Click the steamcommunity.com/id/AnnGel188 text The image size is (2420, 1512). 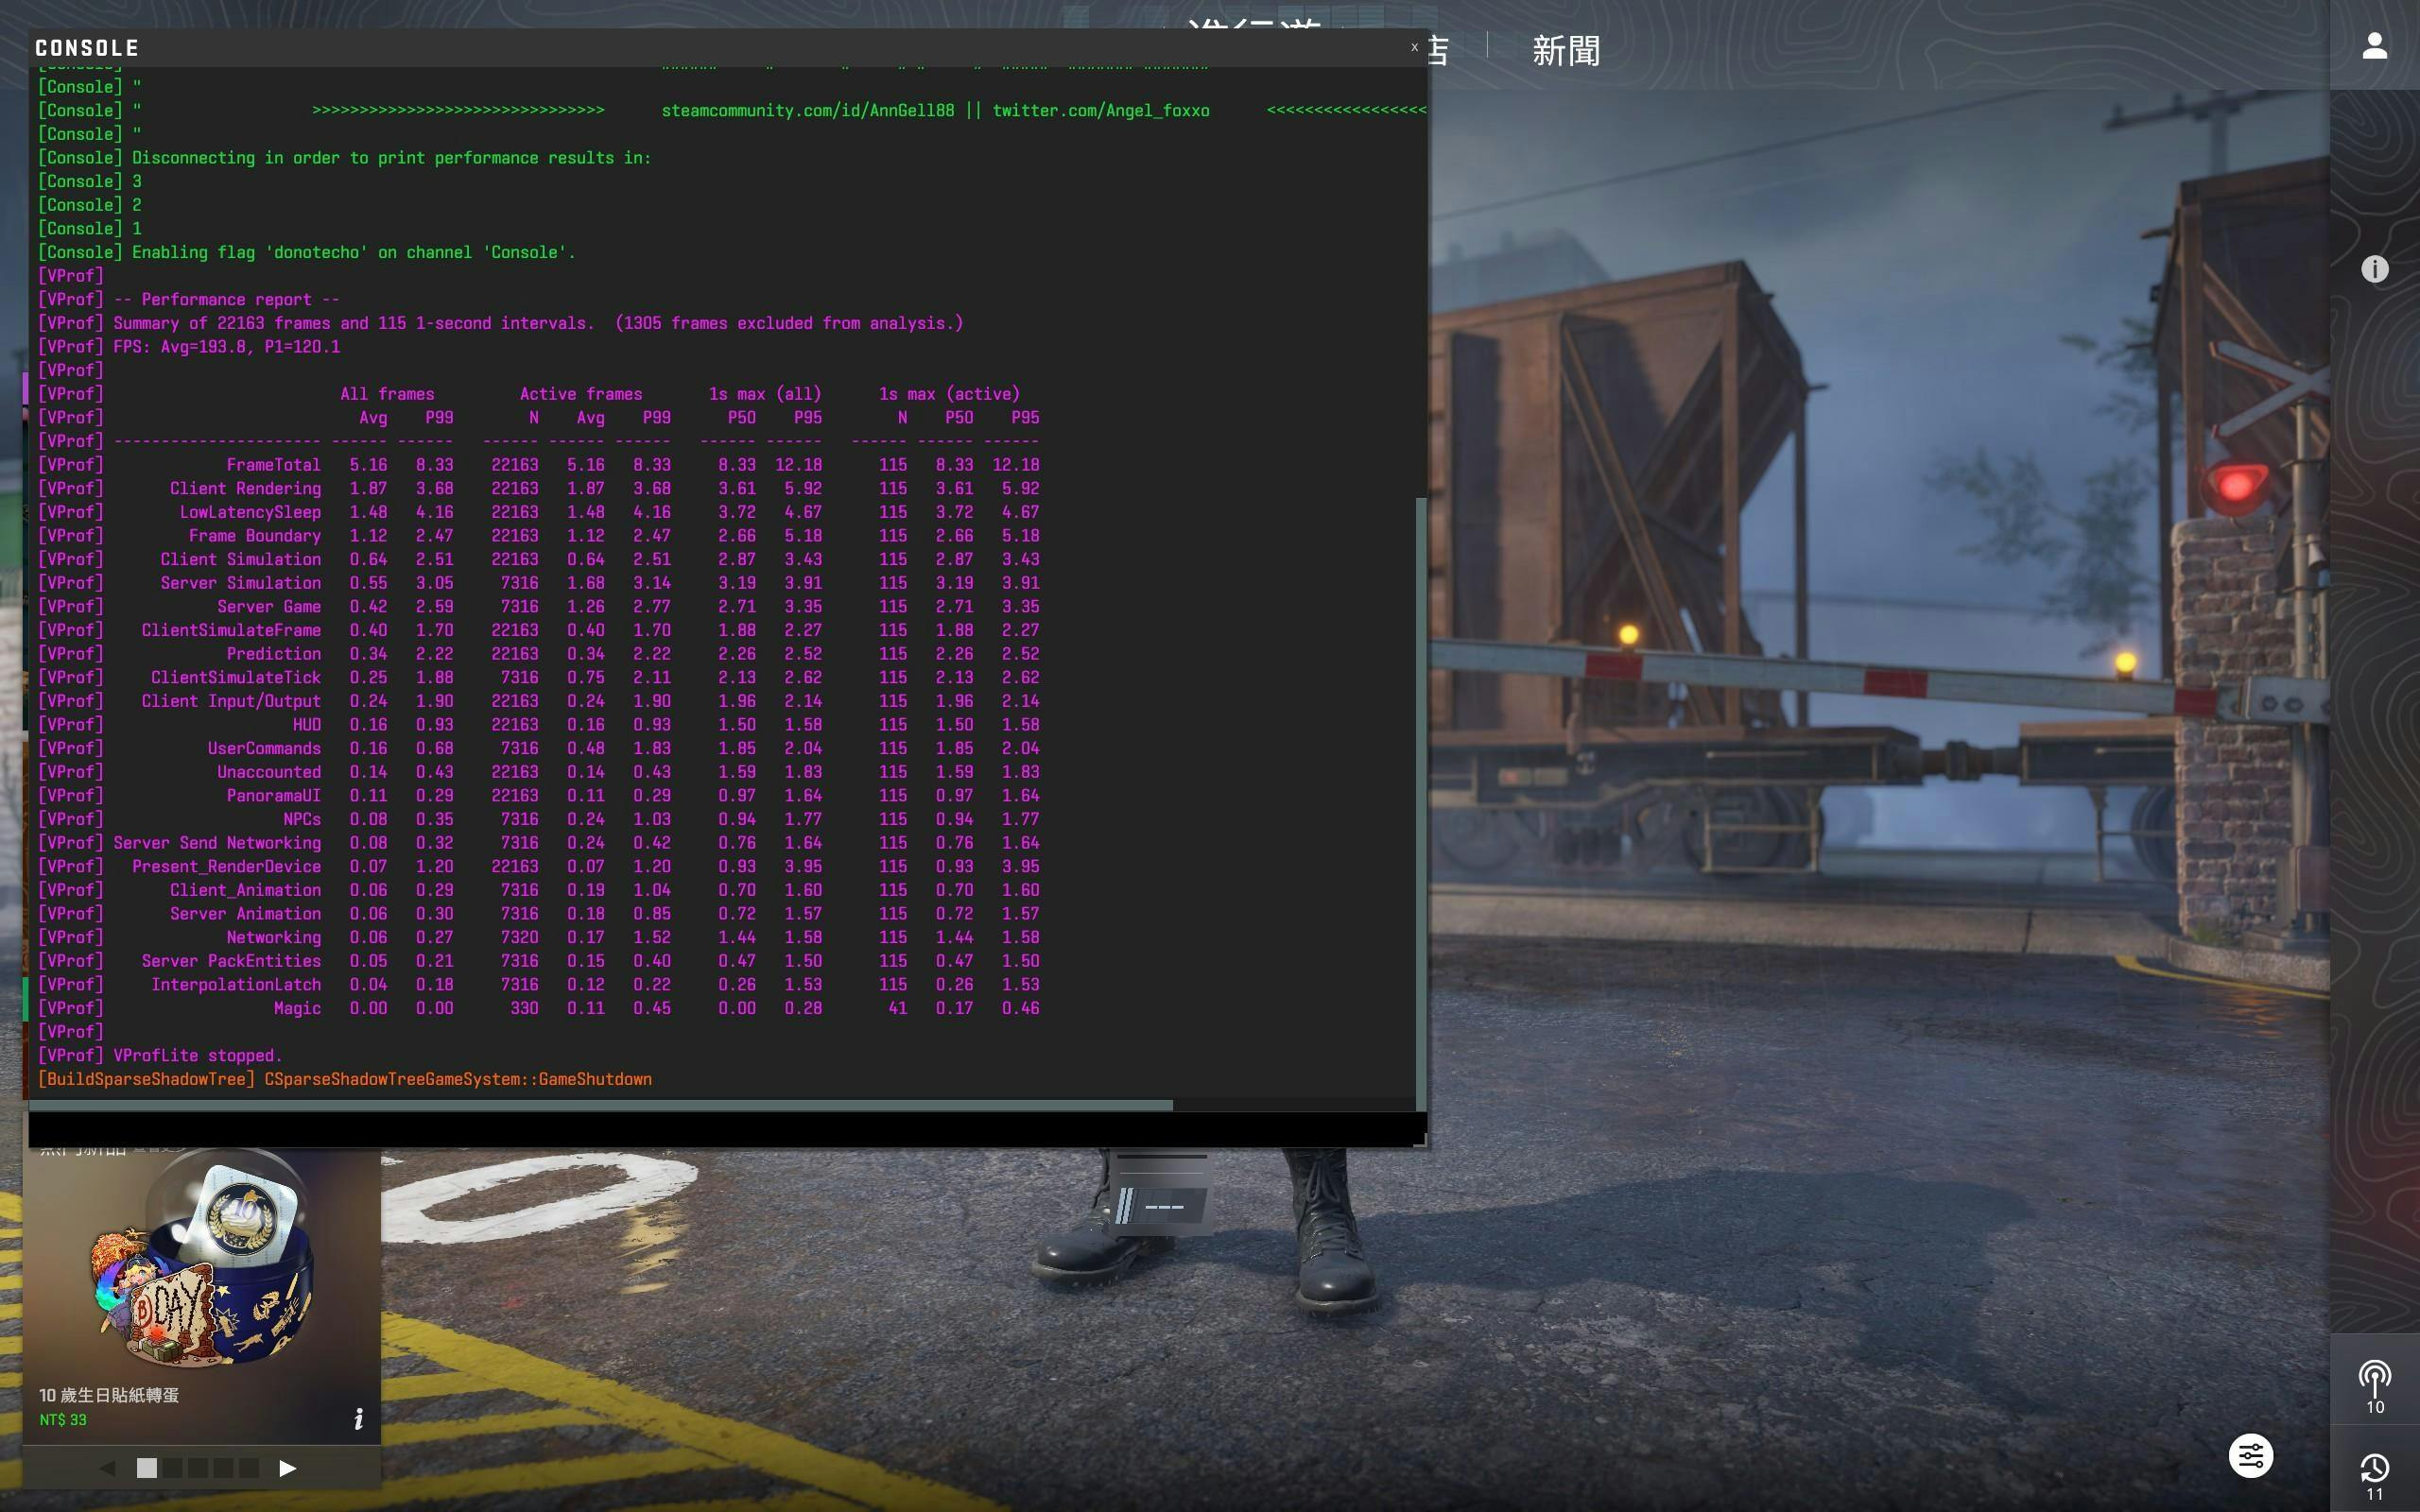[808, 111]
